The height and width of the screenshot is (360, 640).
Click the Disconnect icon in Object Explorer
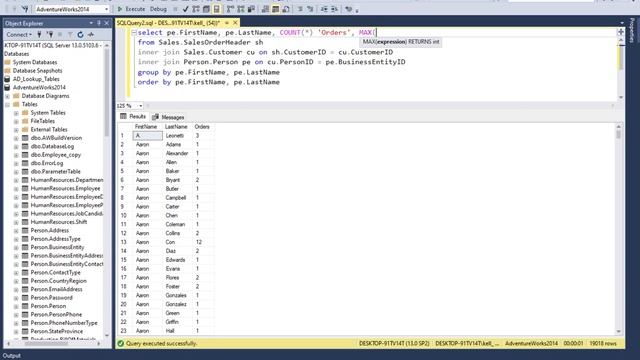[50, 35]
